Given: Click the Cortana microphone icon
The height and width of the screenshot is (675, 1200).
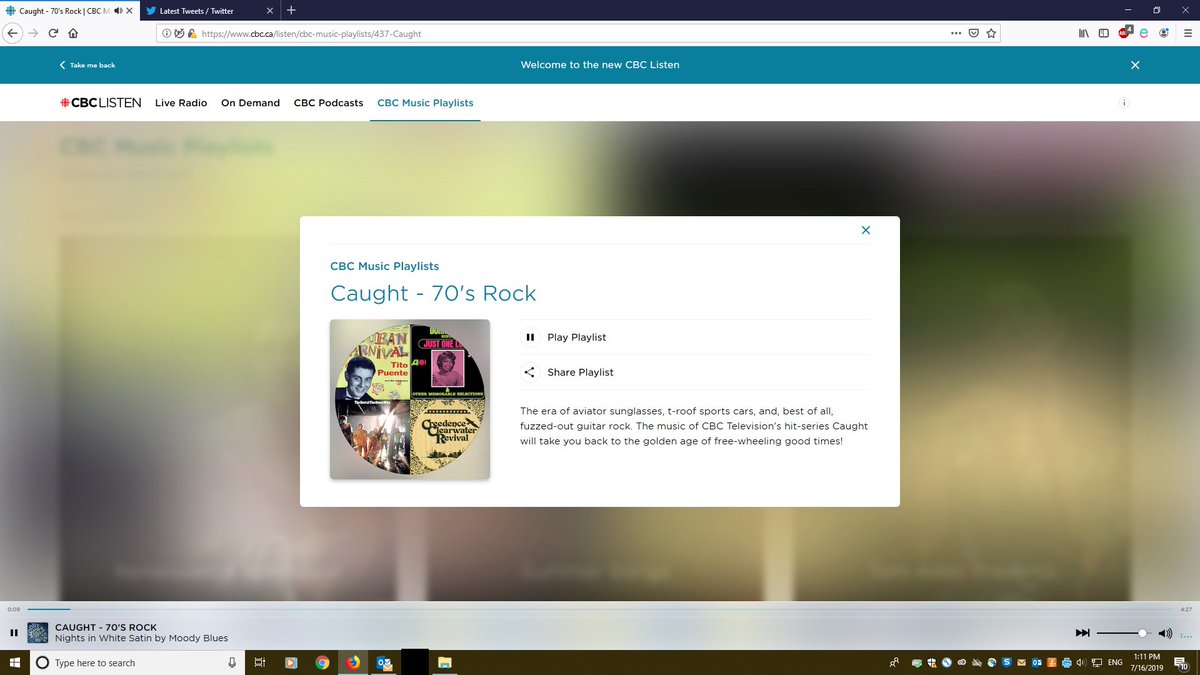Looking at the screenshot, I should [x=232, y=662].
